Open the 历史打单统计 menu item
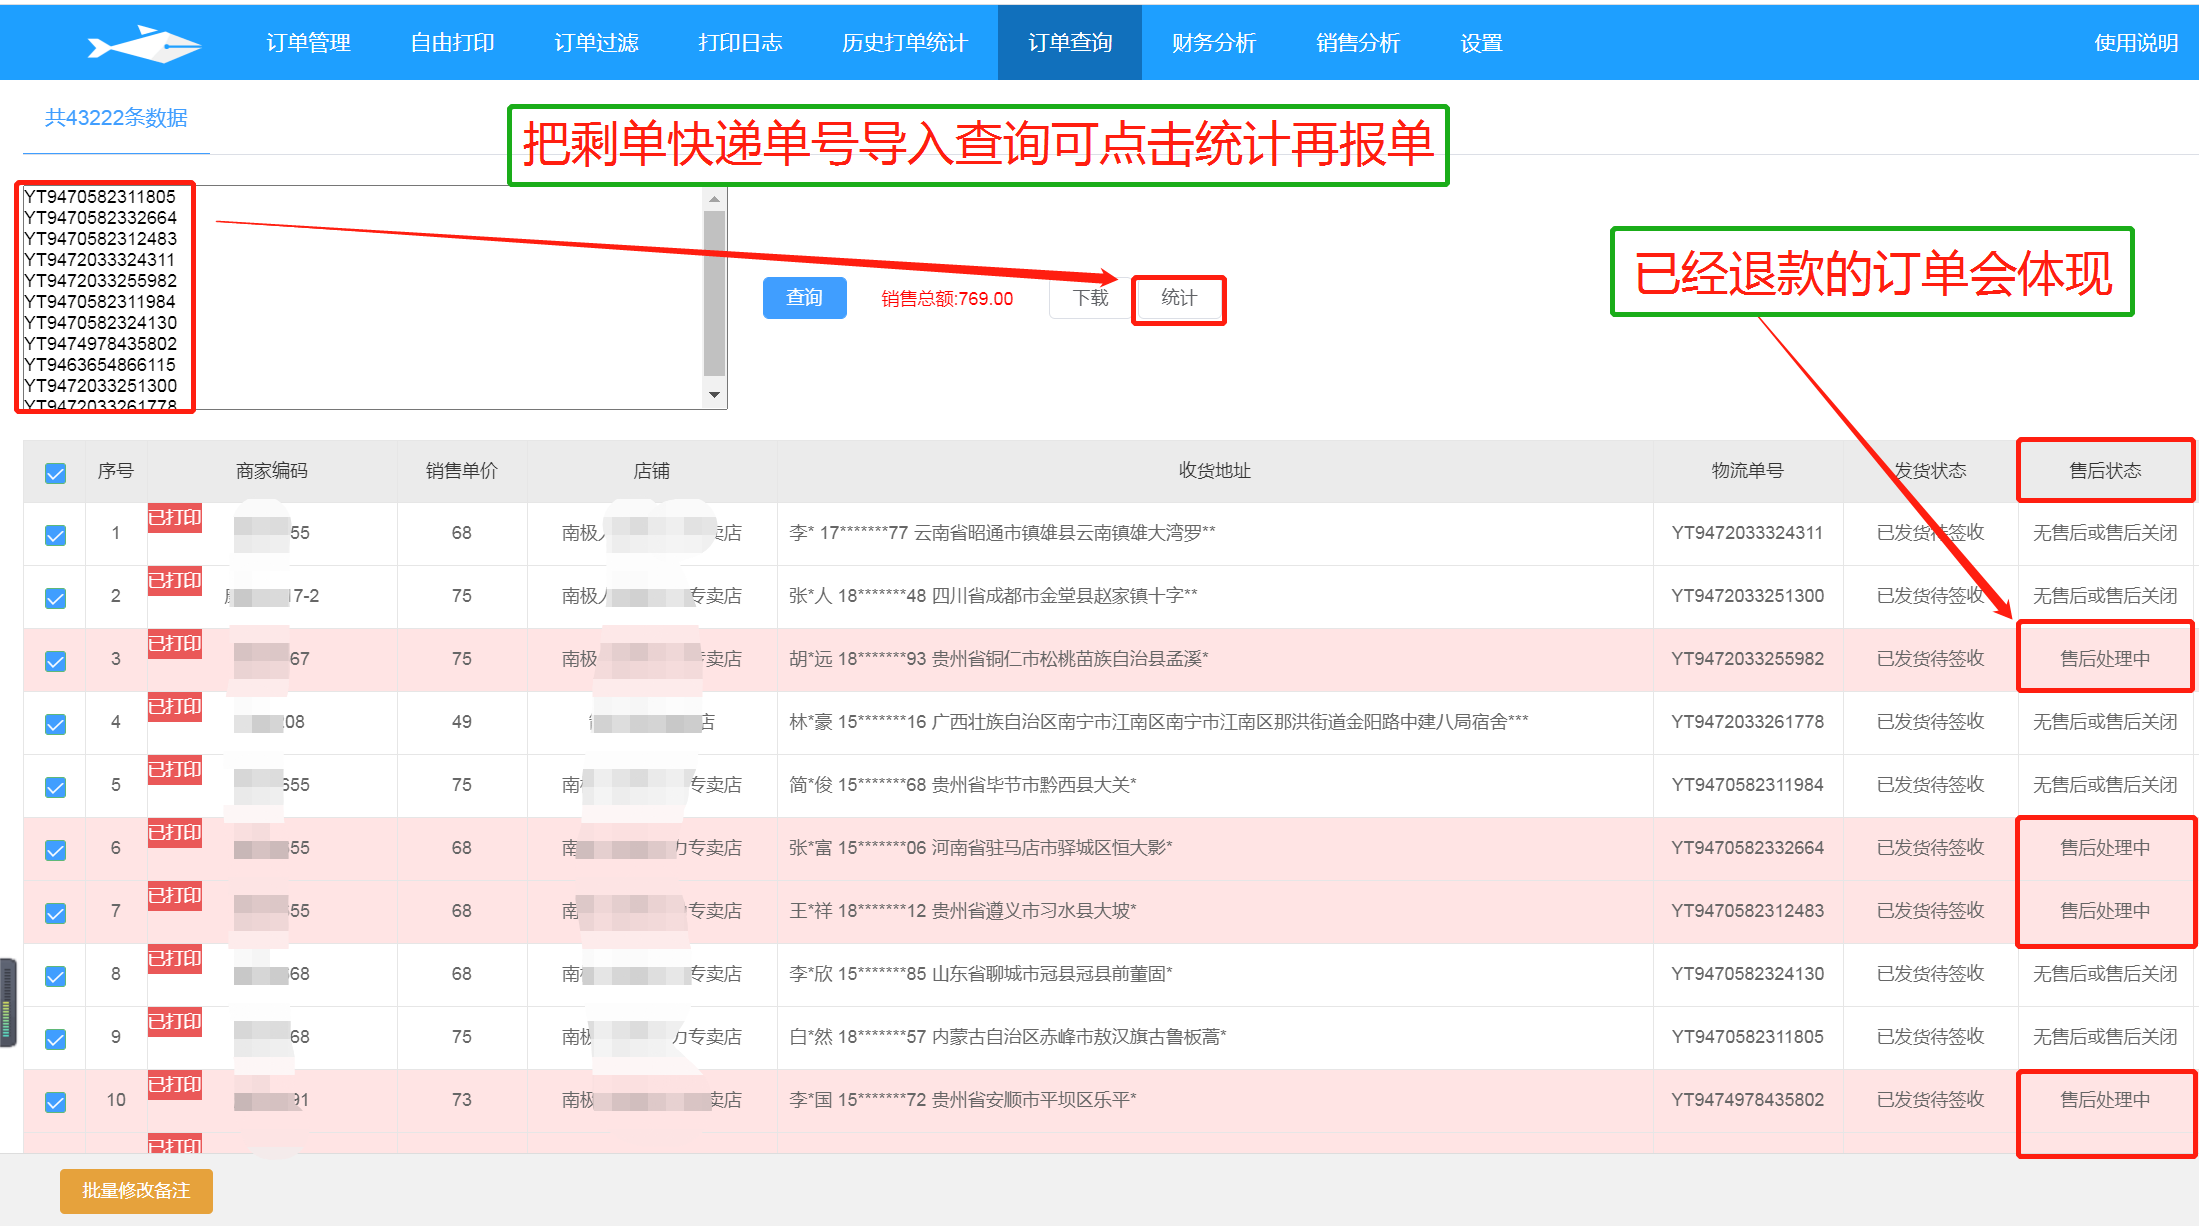2199x1226 pixels. 904,43
